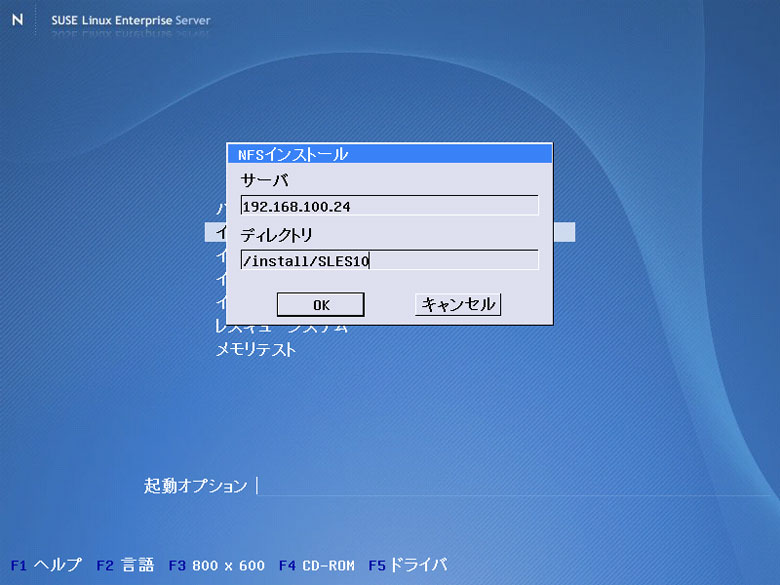Click the ディレクトリ label
This screenshot has height=585, width=780.
(x=277, y=234)
